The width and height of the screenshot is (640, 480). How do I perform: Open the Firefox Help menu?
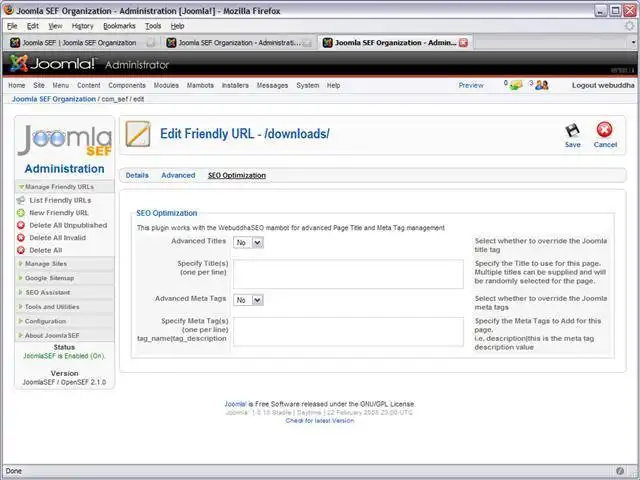click(178, 26)
